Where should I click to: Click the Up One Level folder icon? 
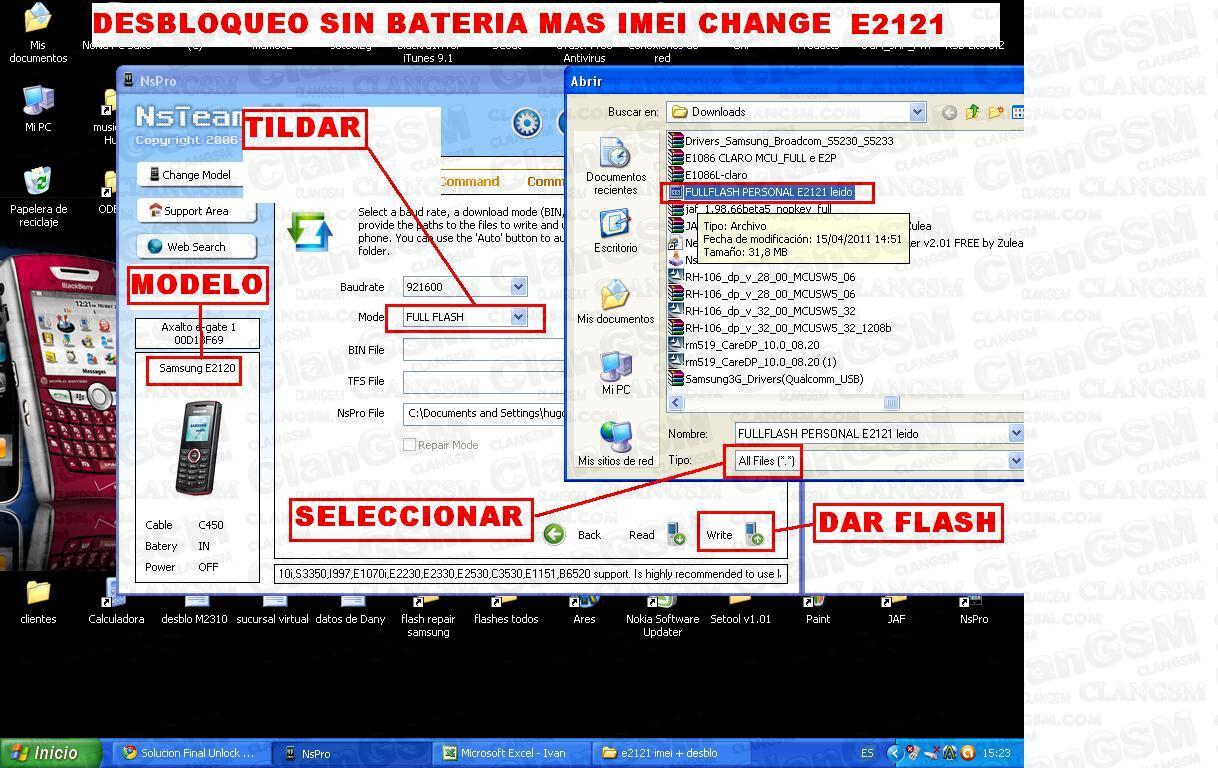(x=972, y=112)
